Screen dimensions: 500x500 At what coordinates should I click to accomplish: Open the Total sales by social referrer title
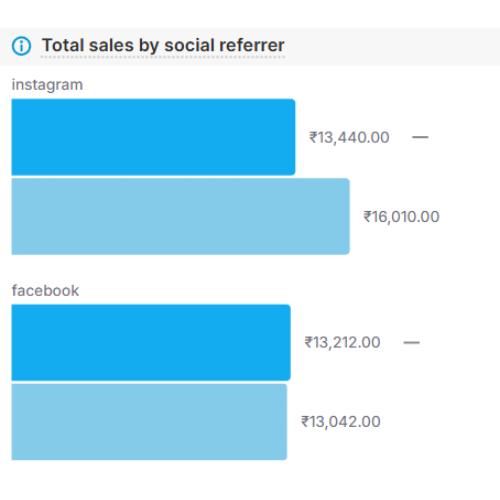[x=163, y=45]
